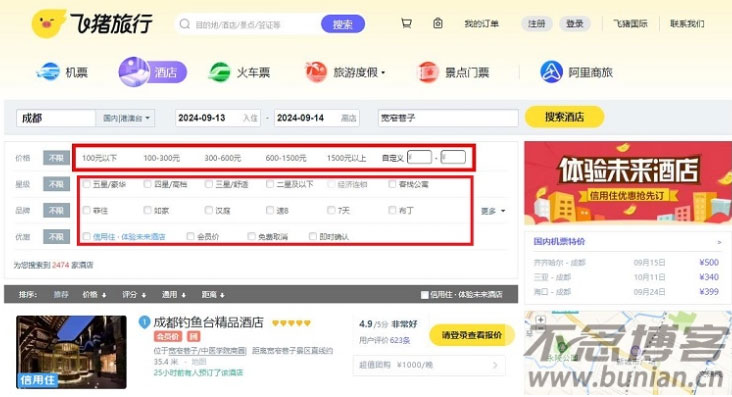
Task: Expand 更多 brands list
Action: 493,211
